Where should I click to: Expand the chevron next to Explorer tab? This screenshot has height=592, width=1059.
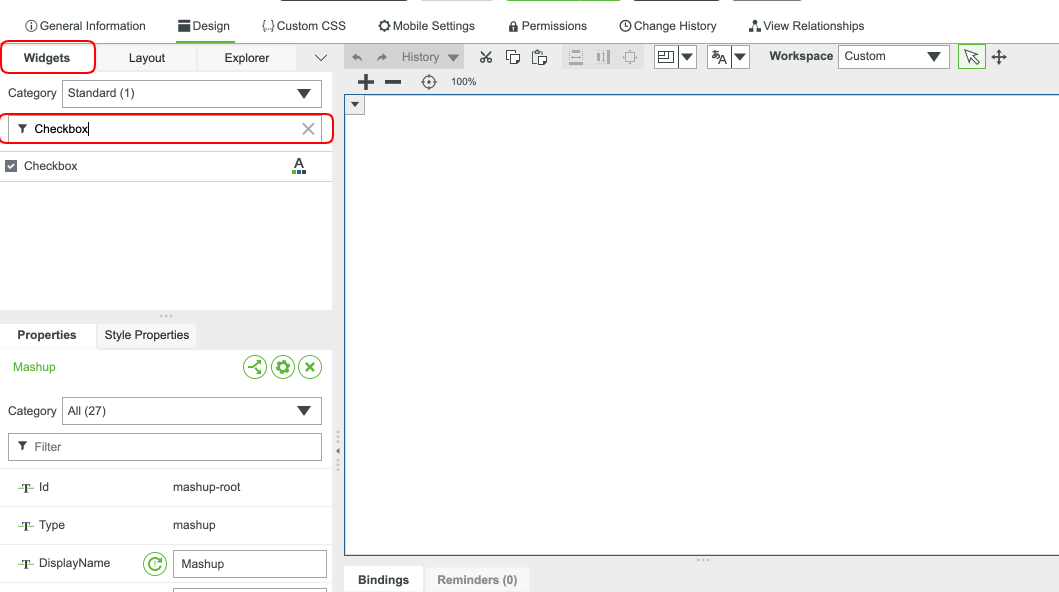[x=320, y=58]
